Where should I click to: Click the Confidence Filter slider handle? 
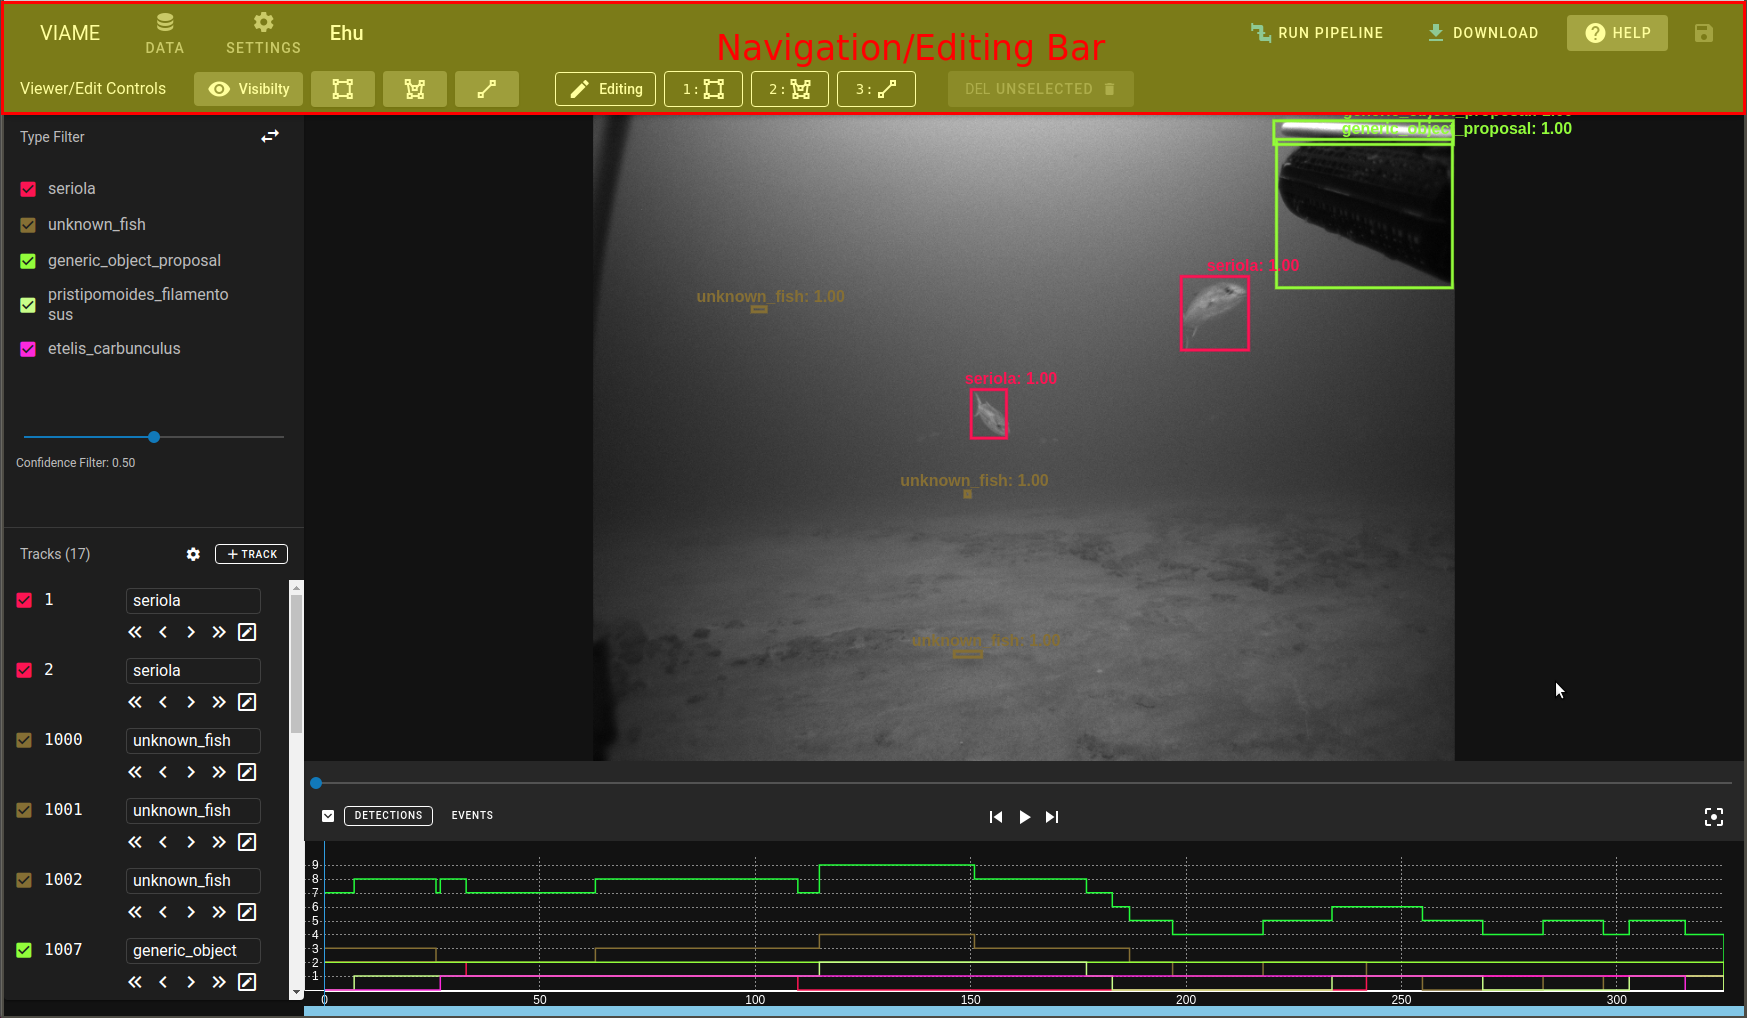(x=154, y=437)
